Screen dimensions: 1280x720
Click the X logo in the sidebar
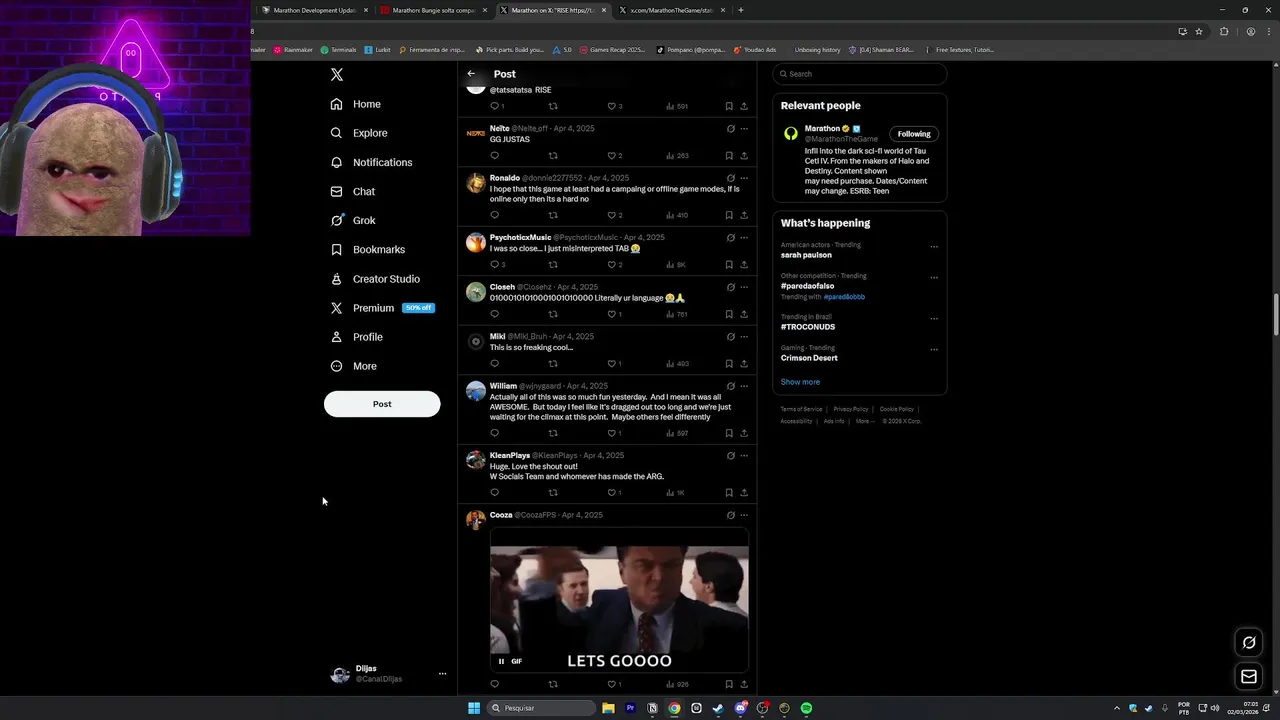click(x=337, y=75)
